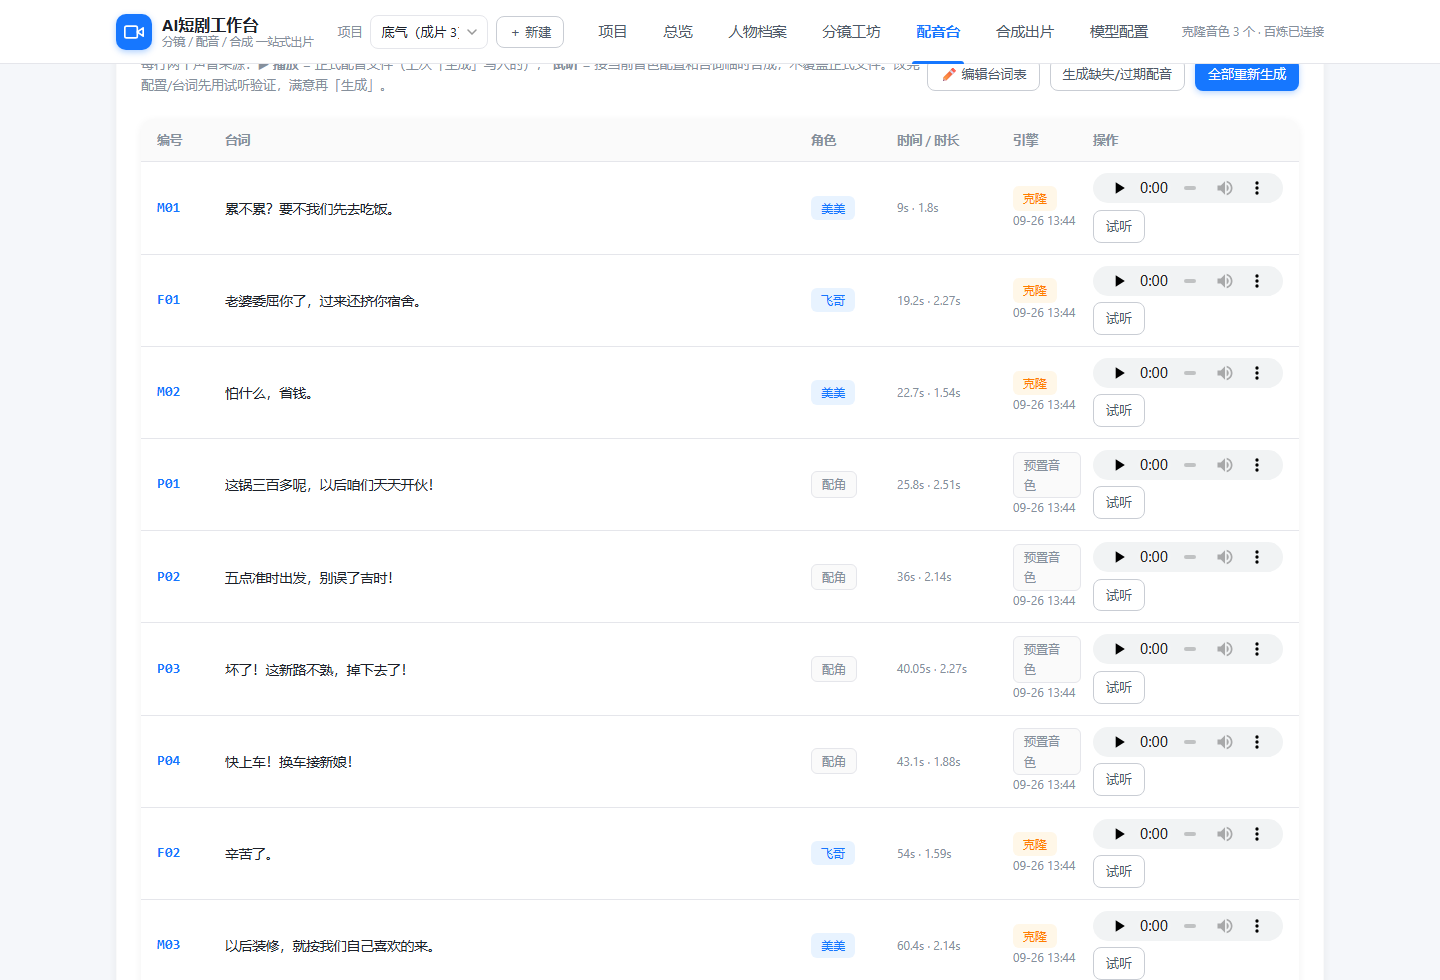This screenshot has width=1440, height=980.
Task: Mute the P04 row audio player
Action: click(x=1225, y=742)
